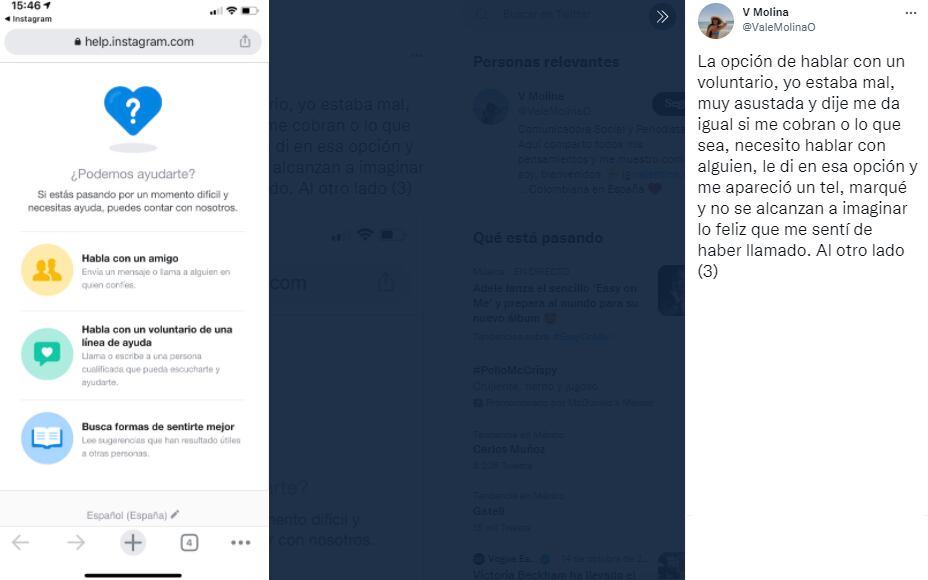The width and height of the screenshot is (928, 580).
Task: Select Habla con un voluntario option
Action: (133, 355)
